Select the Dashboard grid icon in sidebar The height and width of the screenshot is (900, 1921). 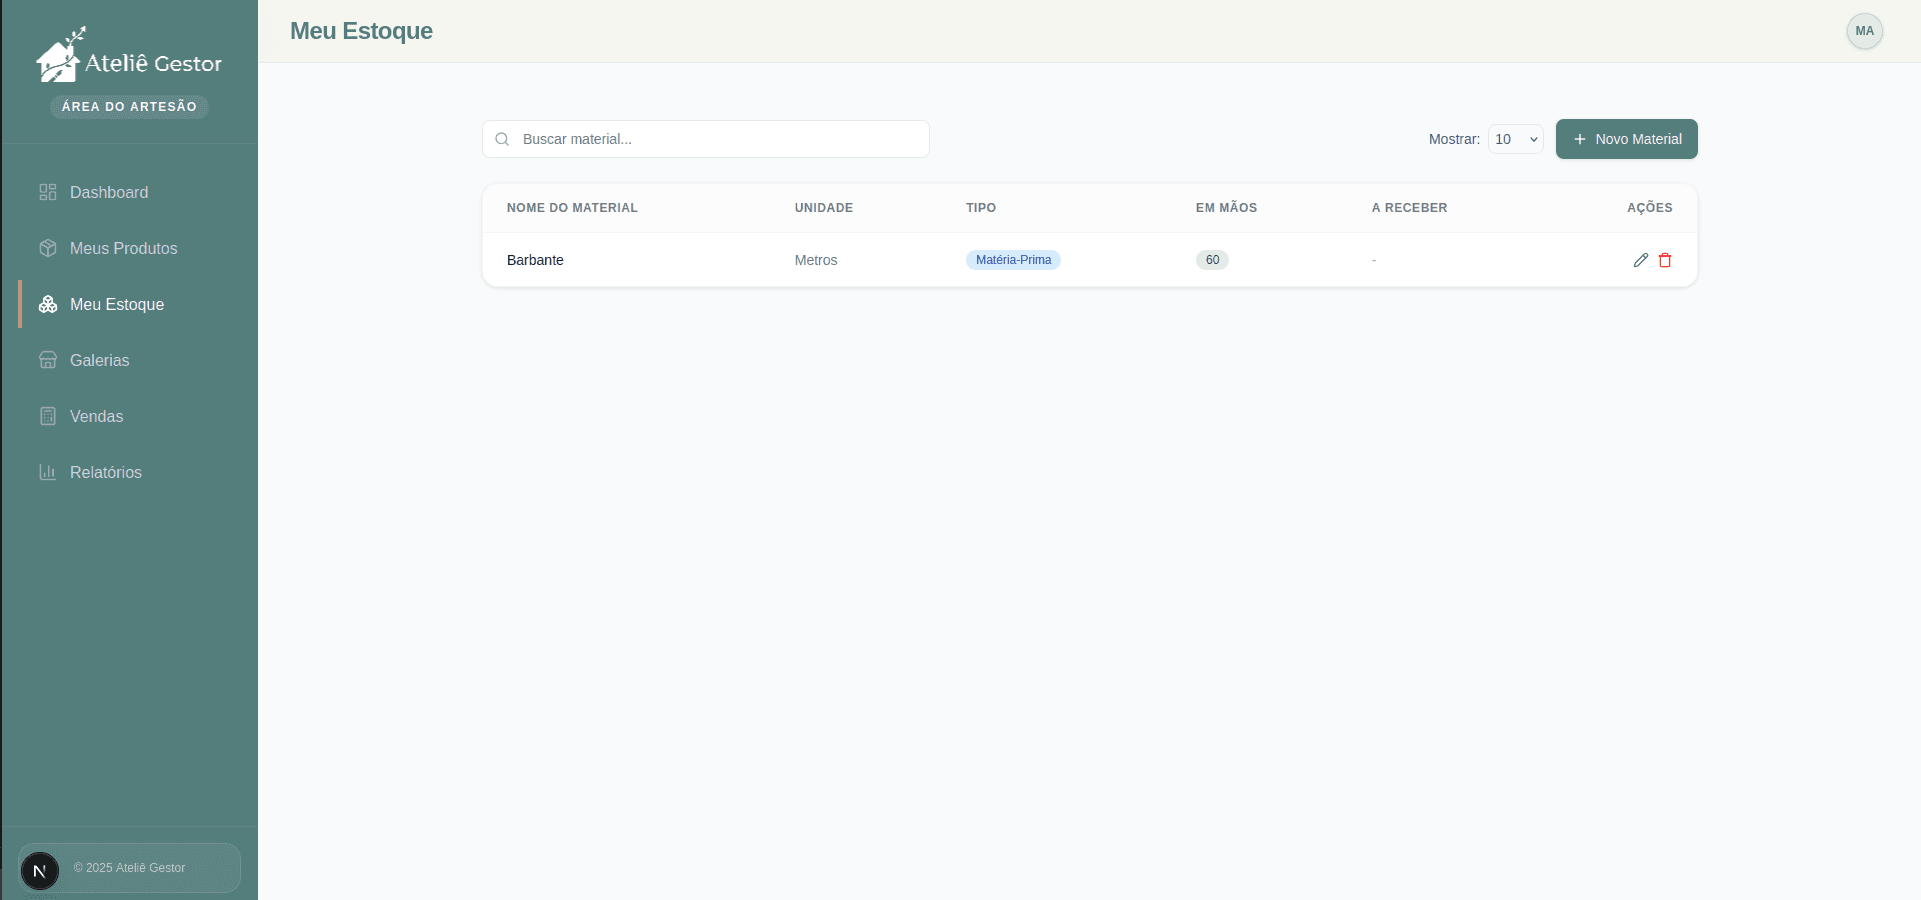[47, 192]
